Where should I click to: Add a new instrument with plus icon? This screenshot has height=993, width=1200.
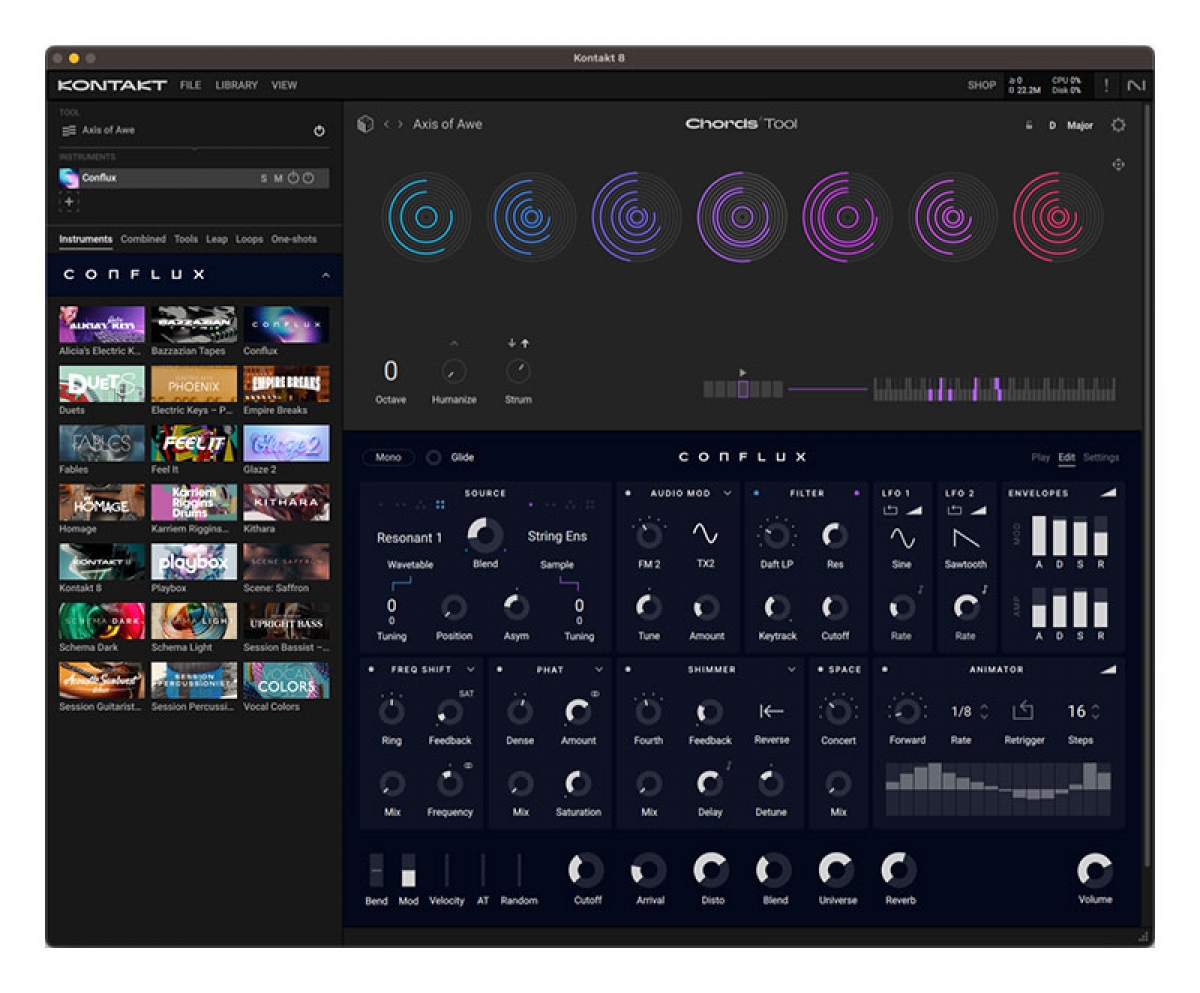click(x=69, y=202)
